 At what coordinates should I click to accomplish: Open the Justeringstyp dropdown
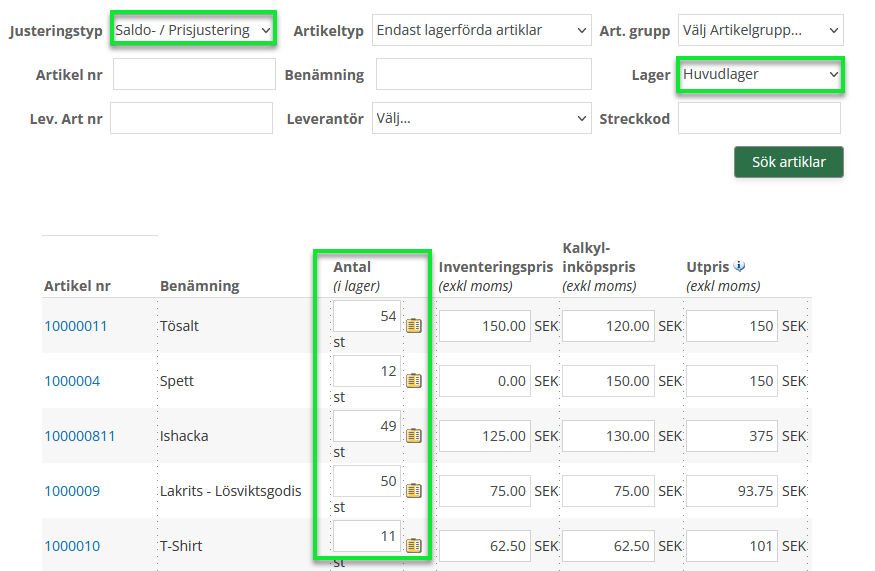point(193,30)
